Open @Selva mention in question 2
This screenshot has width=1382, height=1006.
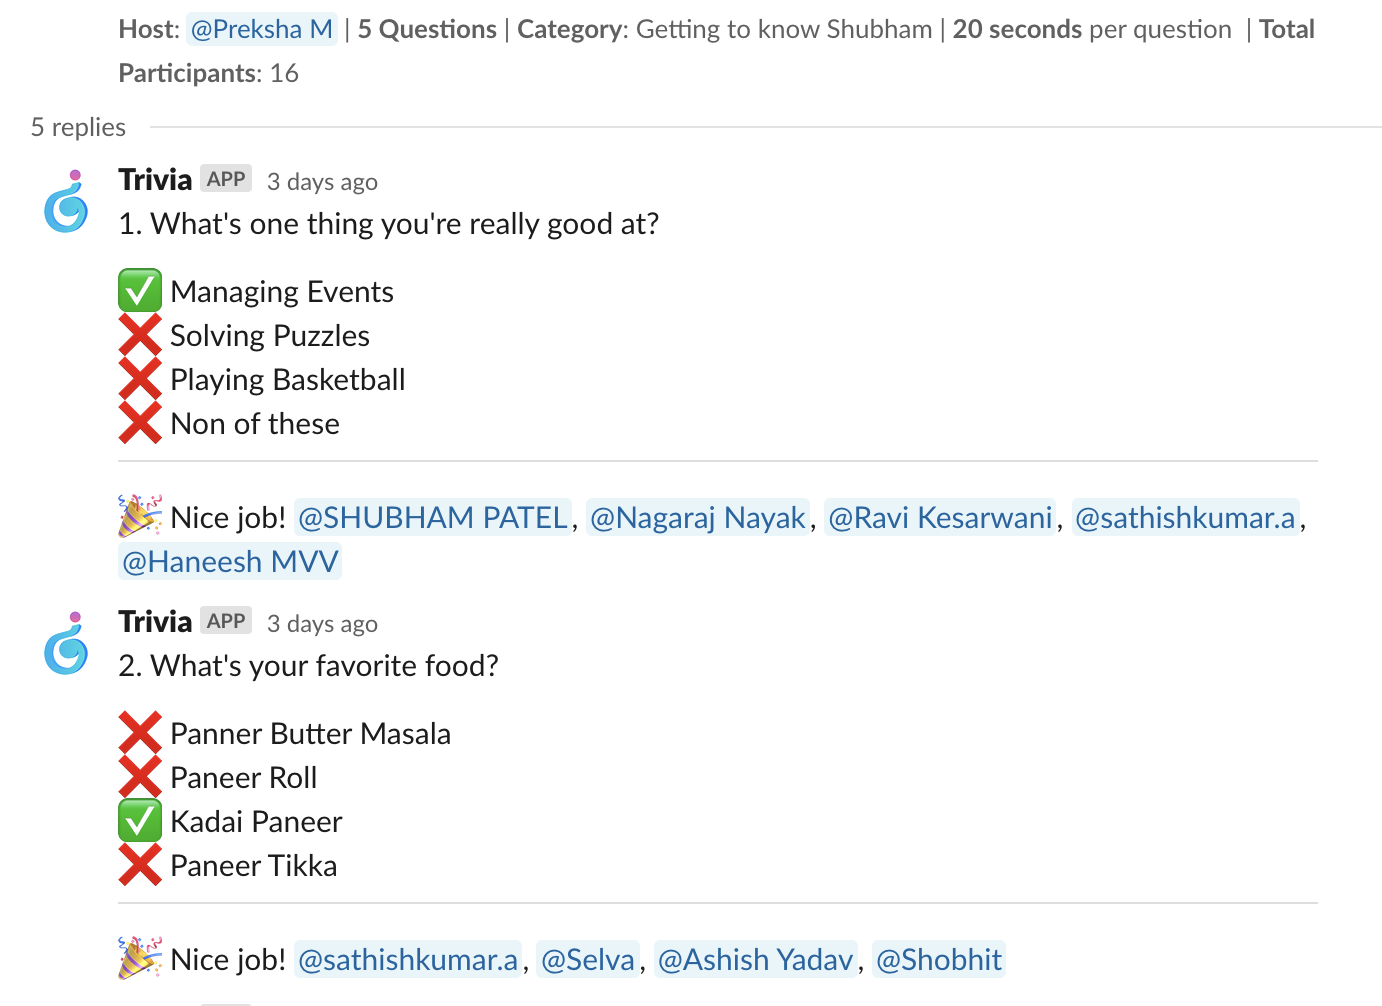pyautogui.click(x=587, y=959)
